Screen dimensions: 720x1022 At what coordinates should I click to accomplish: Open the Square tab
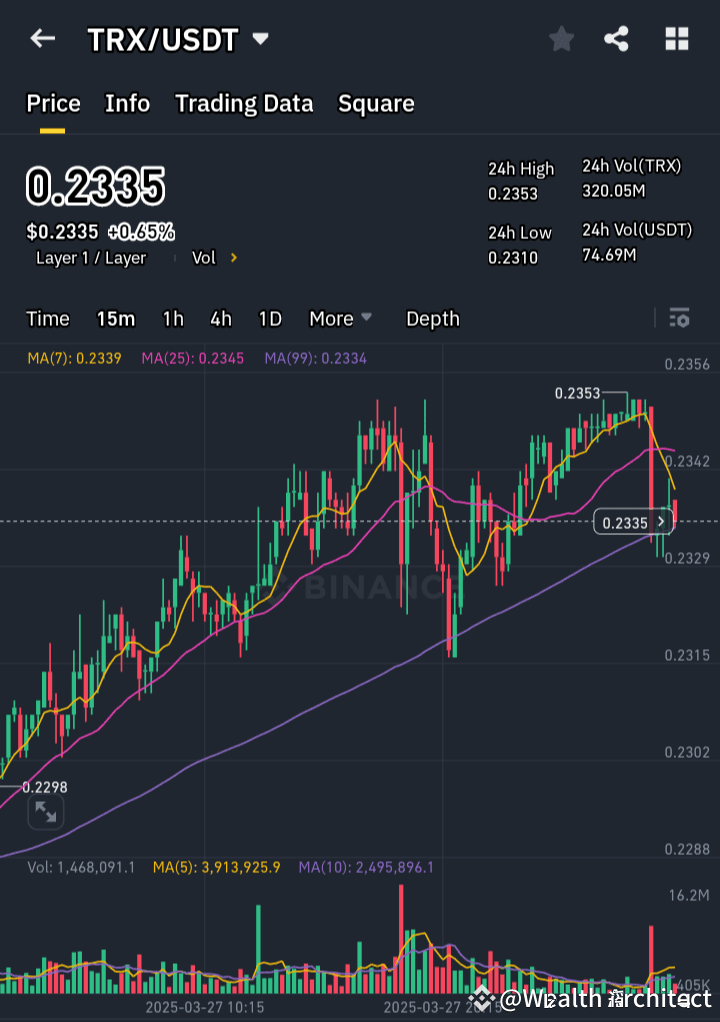click(x=376, y=103)
